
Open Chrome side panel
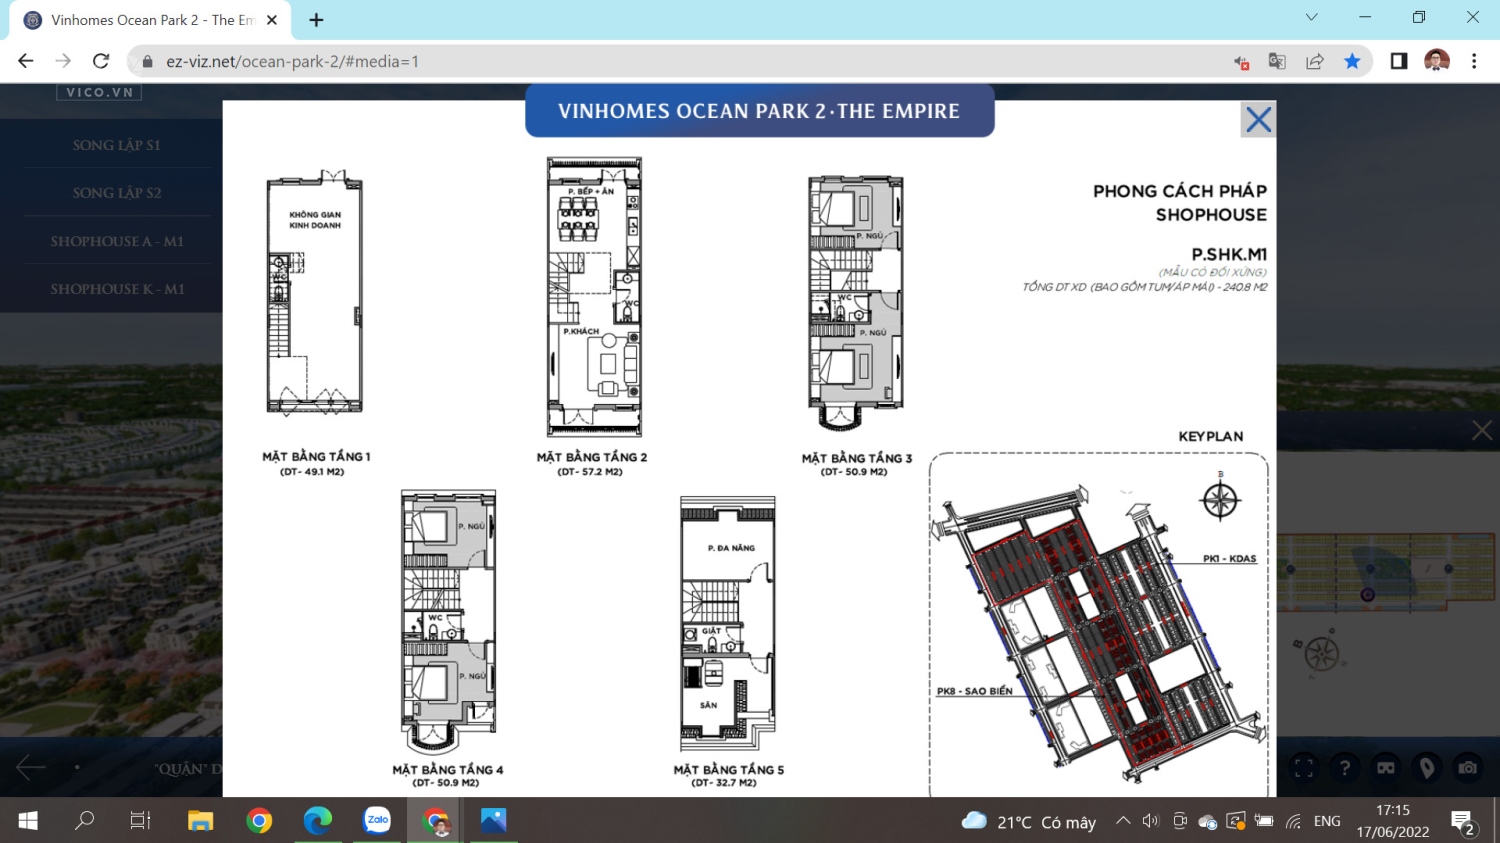1399,61
